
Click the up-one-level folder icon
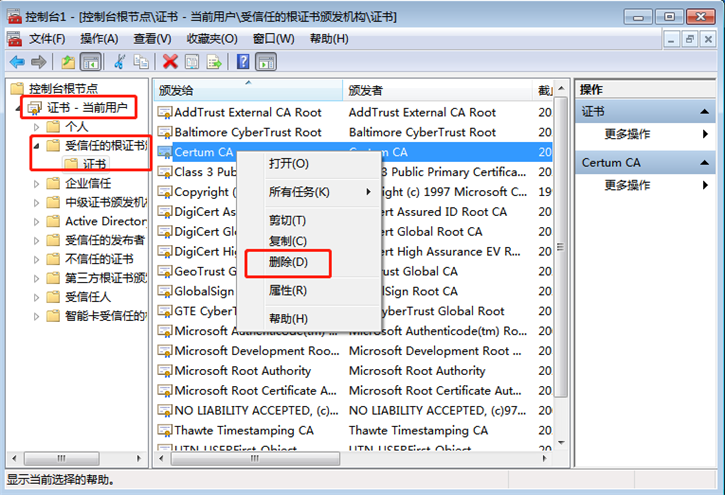(x=68, y=62)
